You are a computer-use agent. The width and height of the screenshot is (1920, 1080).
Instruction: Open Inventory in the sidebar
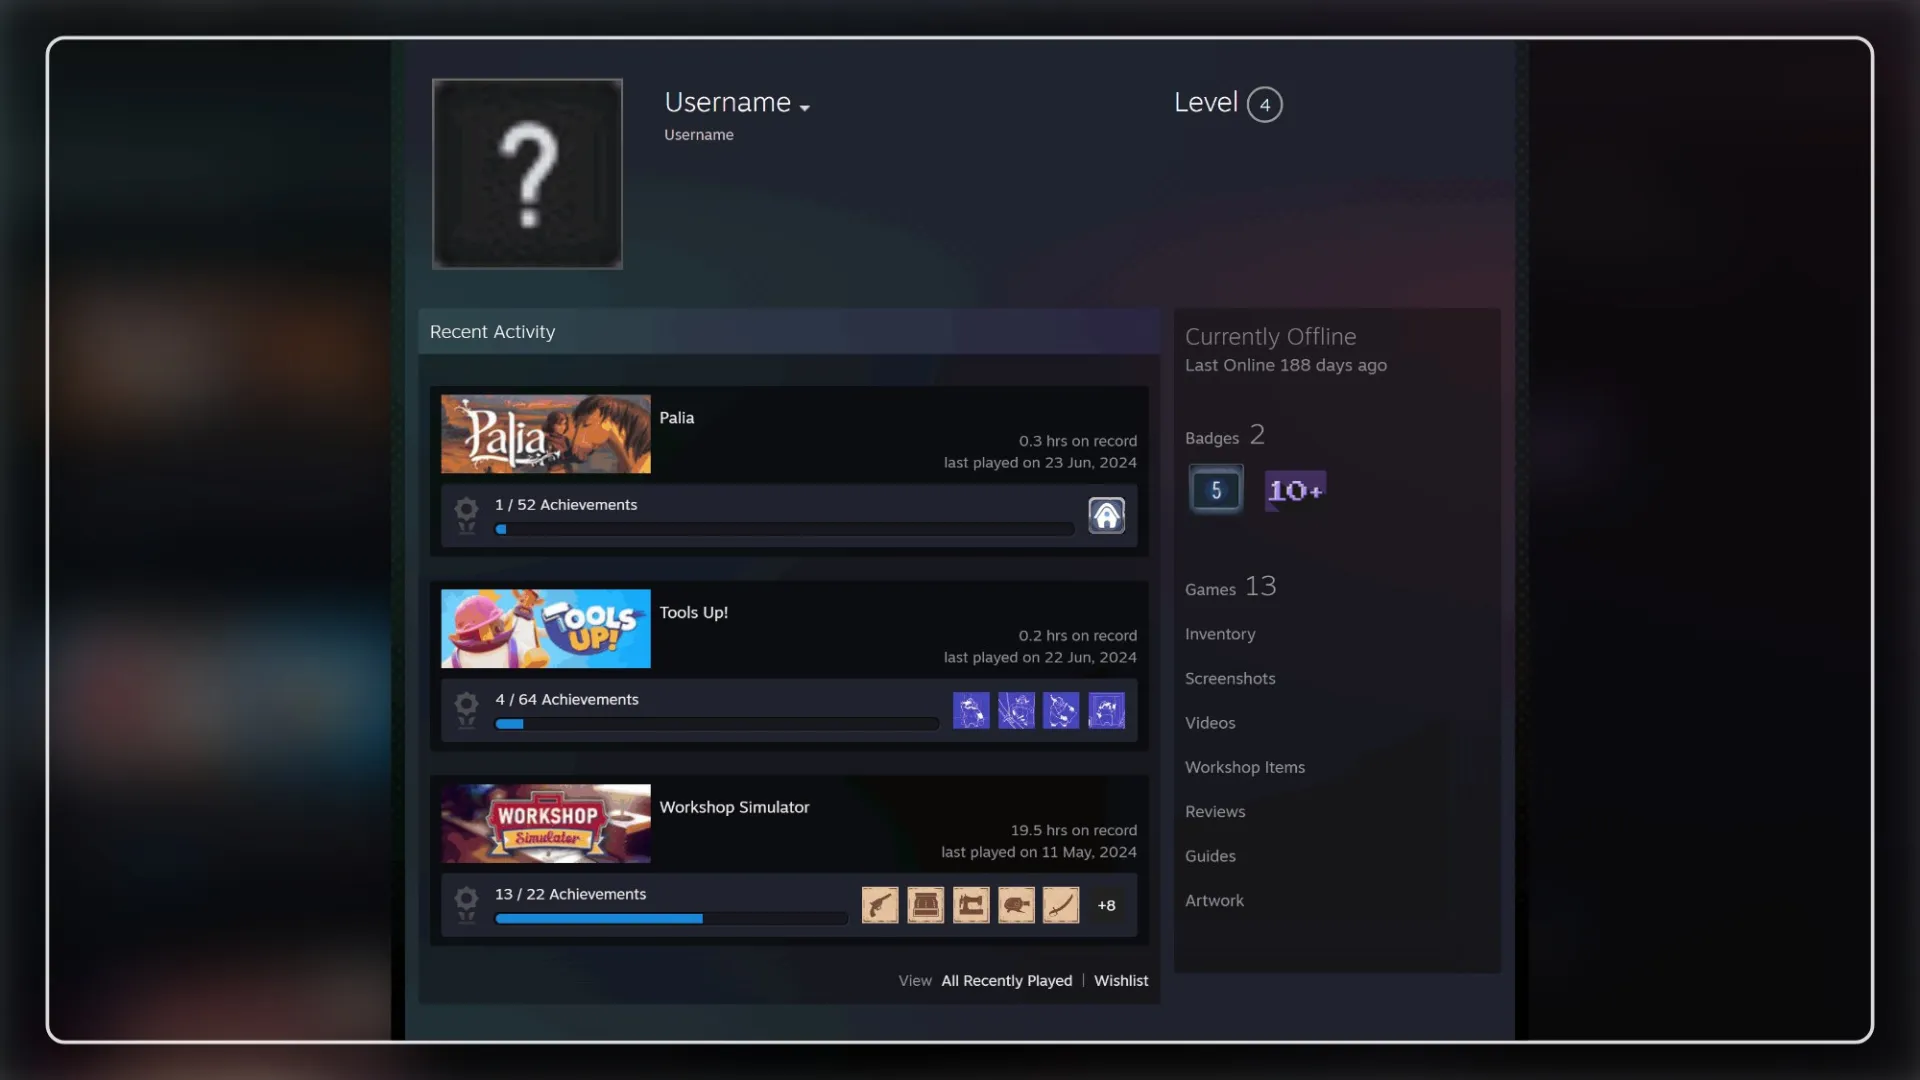click(1220, 634)
